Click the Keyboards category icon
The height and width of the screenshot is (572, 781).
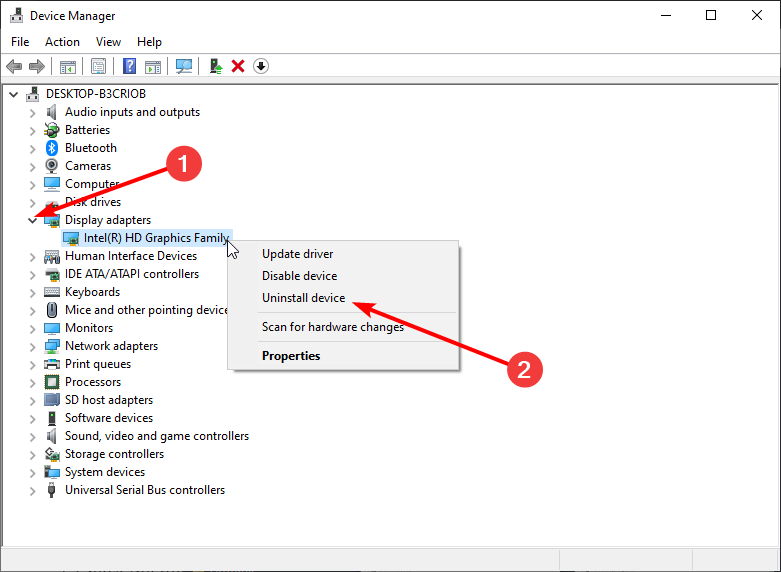click(x=52, y=292)
